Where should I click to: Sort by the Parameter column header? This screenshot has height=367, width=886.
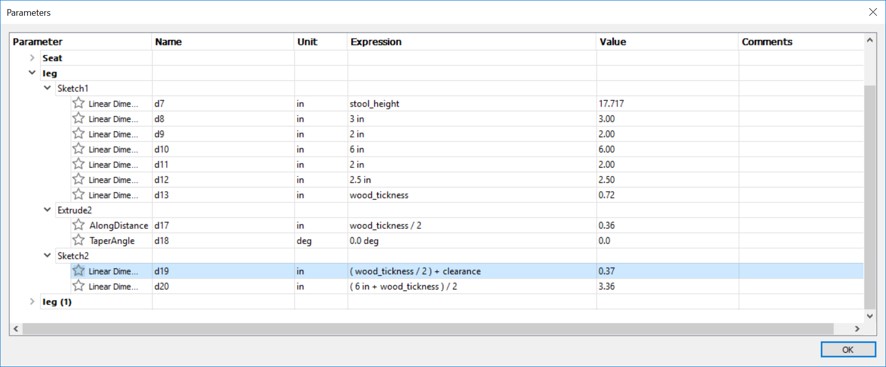[81, 42]
